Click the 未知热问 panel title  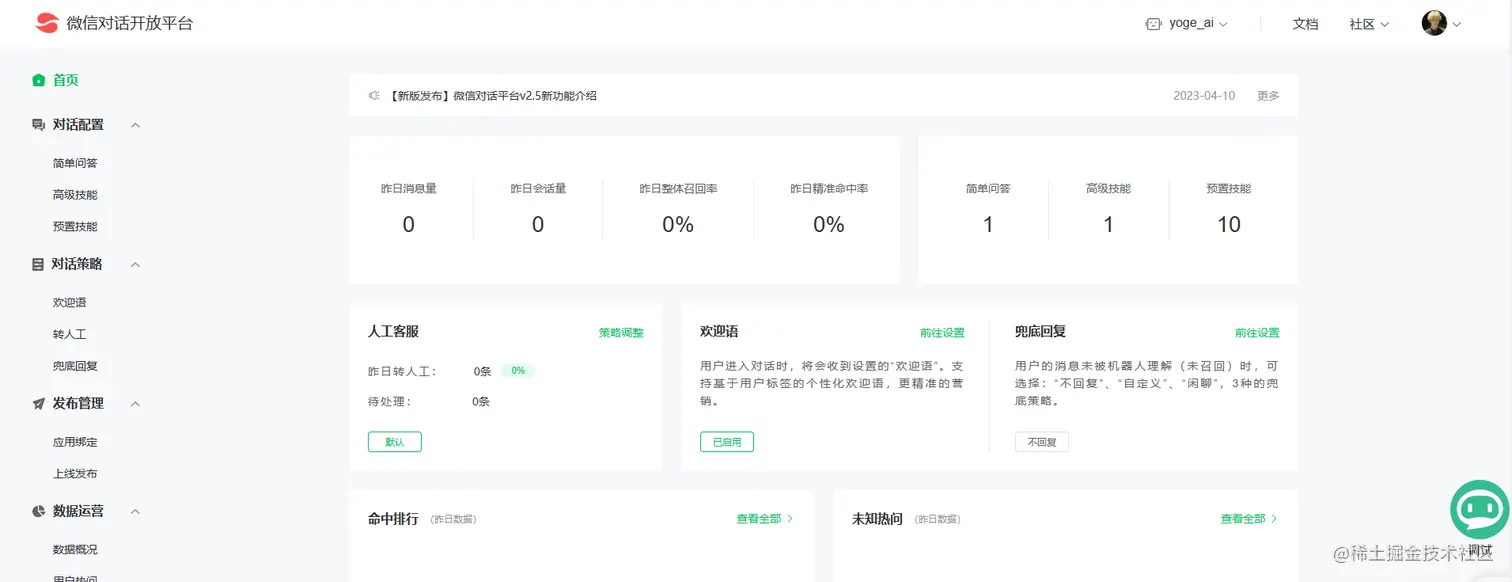coord(877,519)
